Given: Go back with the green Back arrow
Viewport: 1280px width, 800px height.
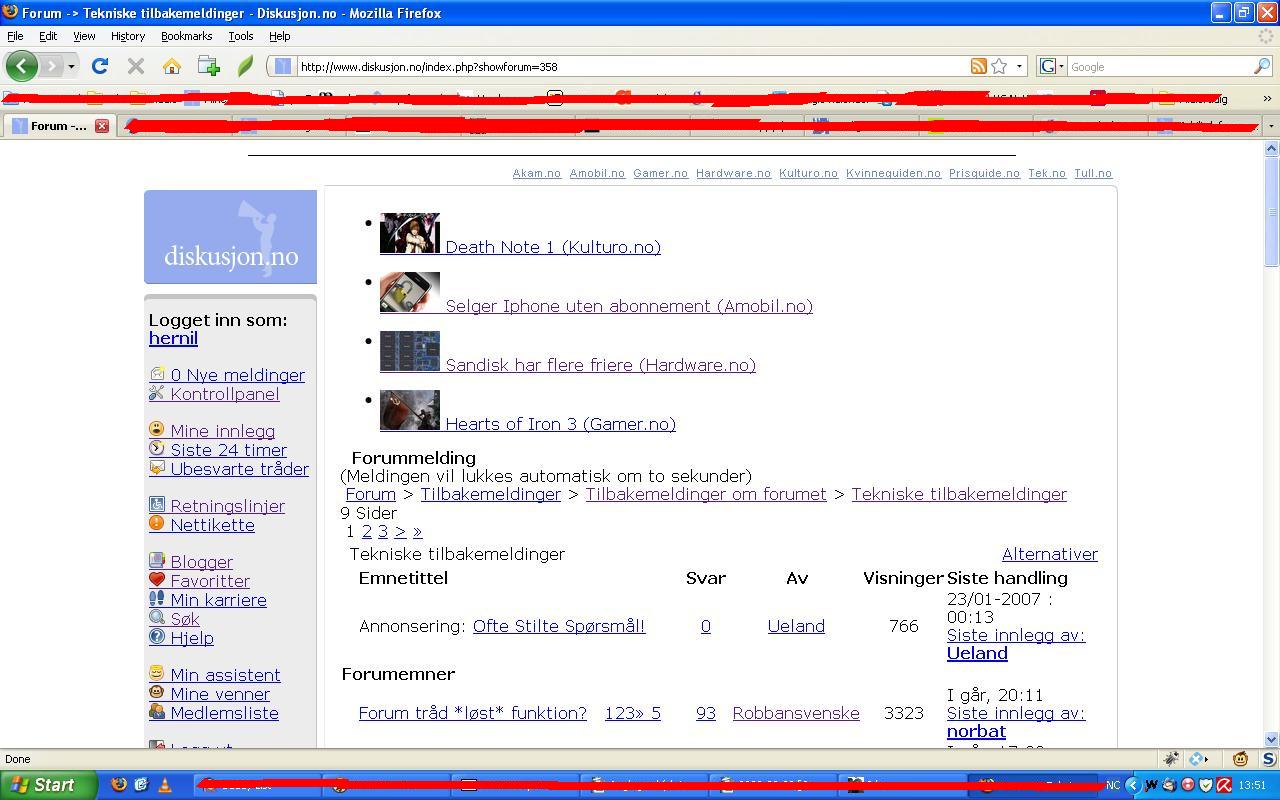Looking at the screenshot, I should coord(21,66).
